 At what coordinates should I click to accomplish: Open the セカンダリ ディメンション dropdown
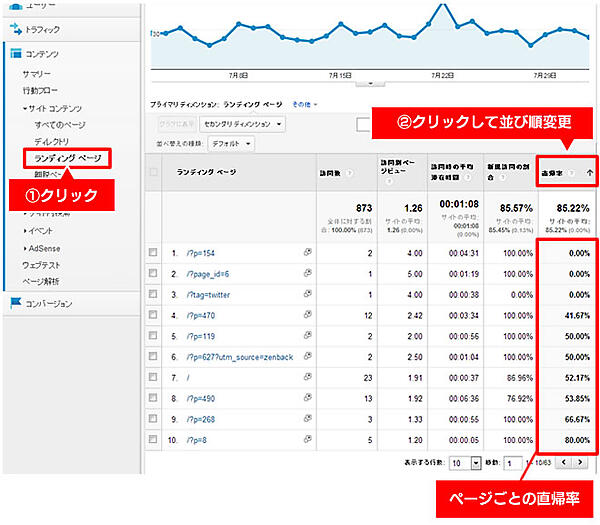coord(241,124)
